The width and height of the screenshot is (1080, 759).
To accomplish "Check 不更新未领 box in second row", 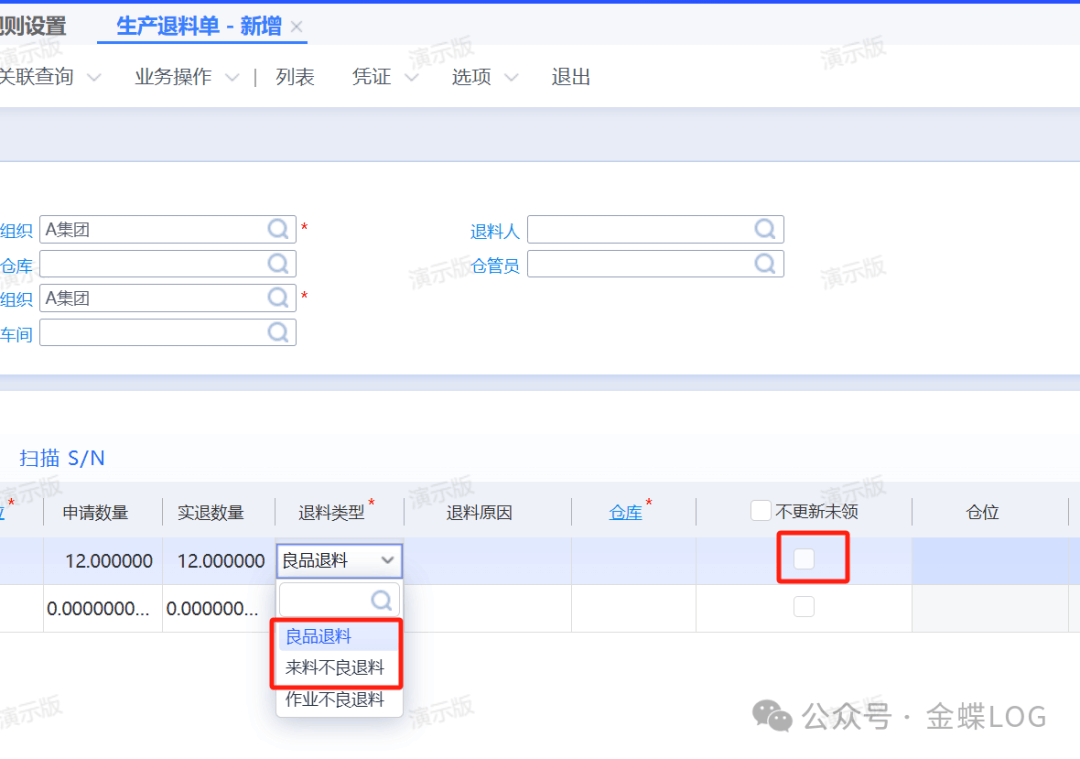I will coord(804,606).
